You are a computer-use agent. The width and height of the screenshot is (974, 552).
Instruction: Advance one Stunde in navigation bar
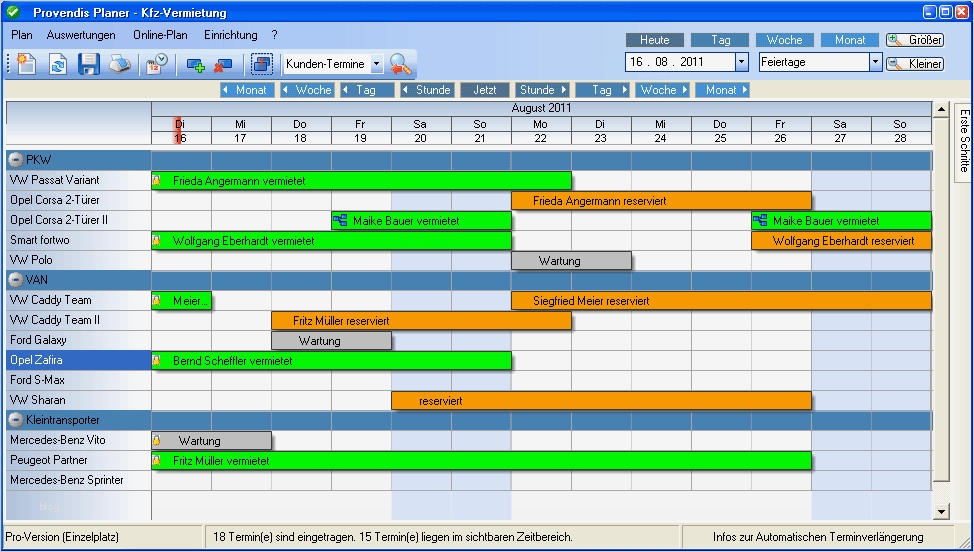click(x=542, y=90)
